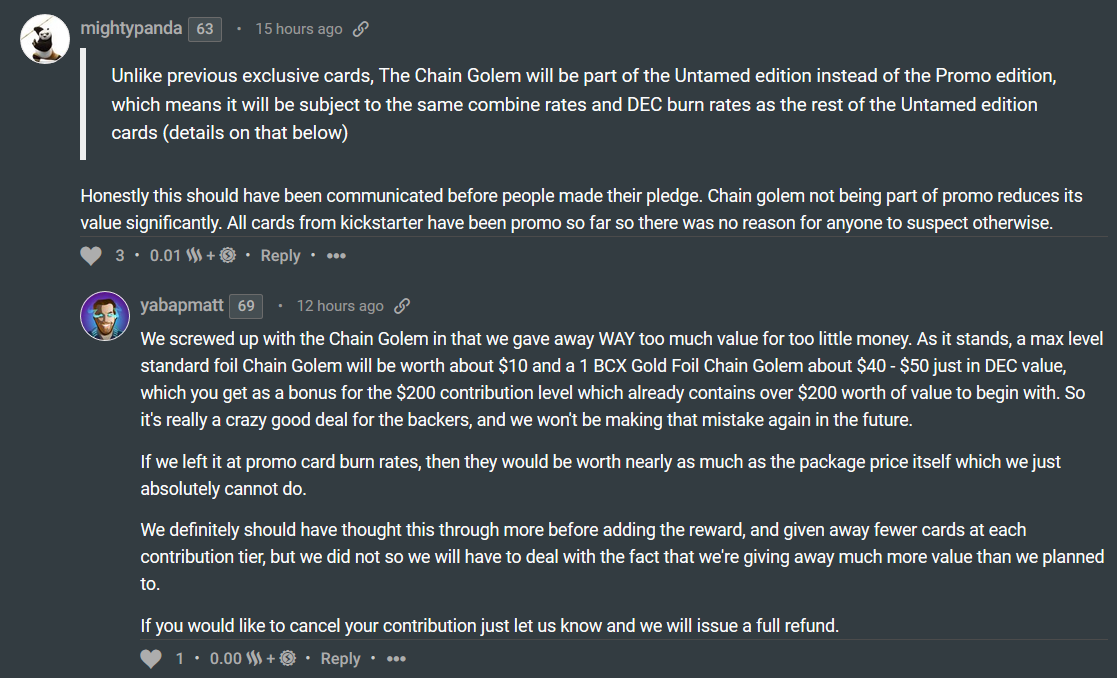This screenshot has height=678, width=1117.
Task: Open mightypanda's panda avatar profile picture
Action: pos(44,40)
